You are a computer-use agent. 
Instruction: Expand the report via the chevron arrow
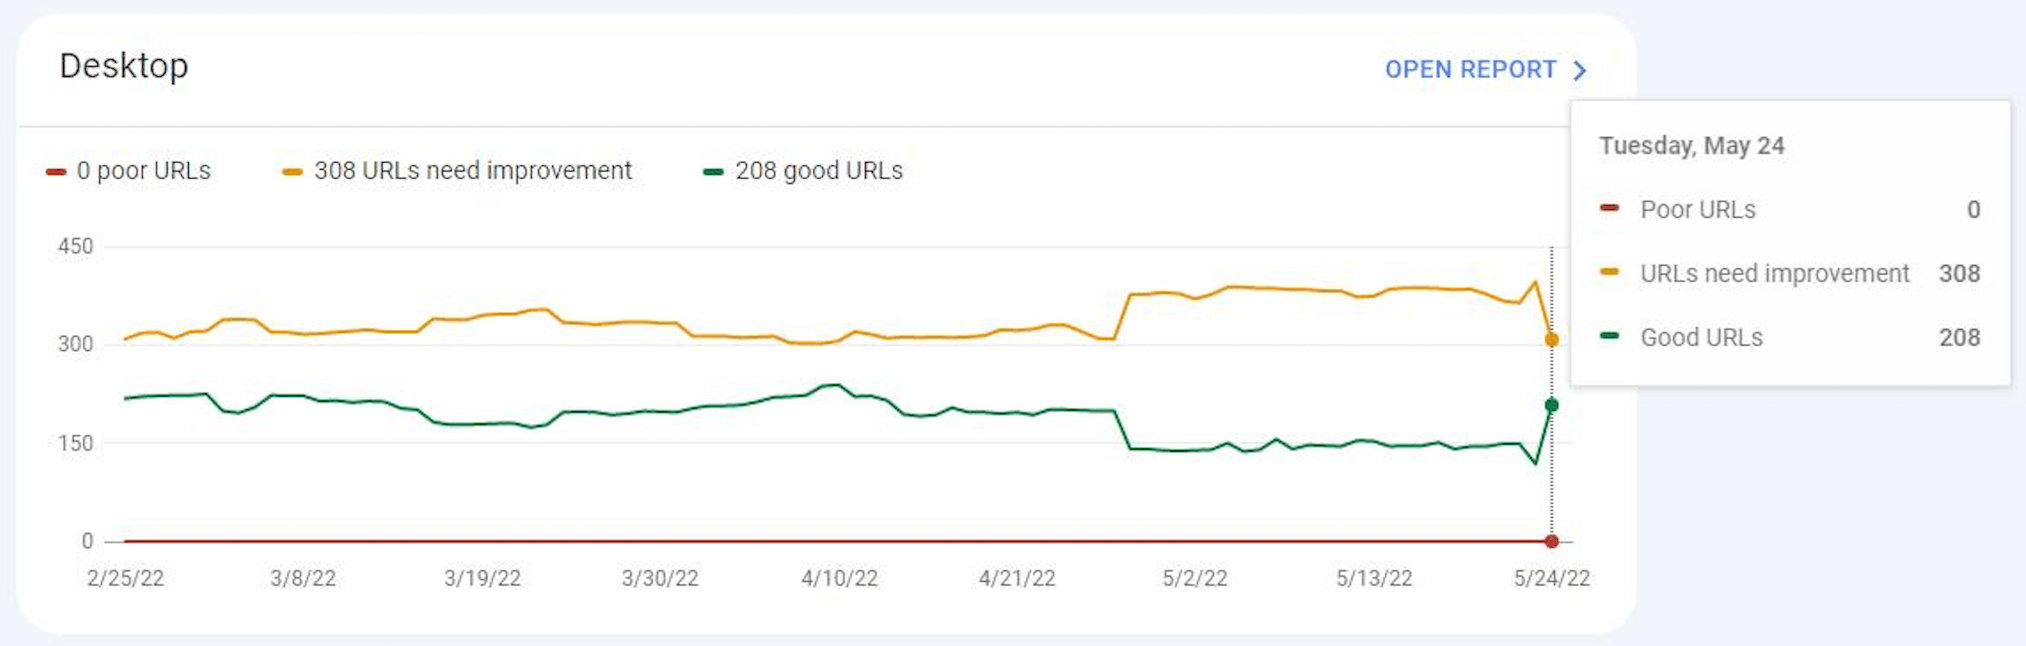1580,70
